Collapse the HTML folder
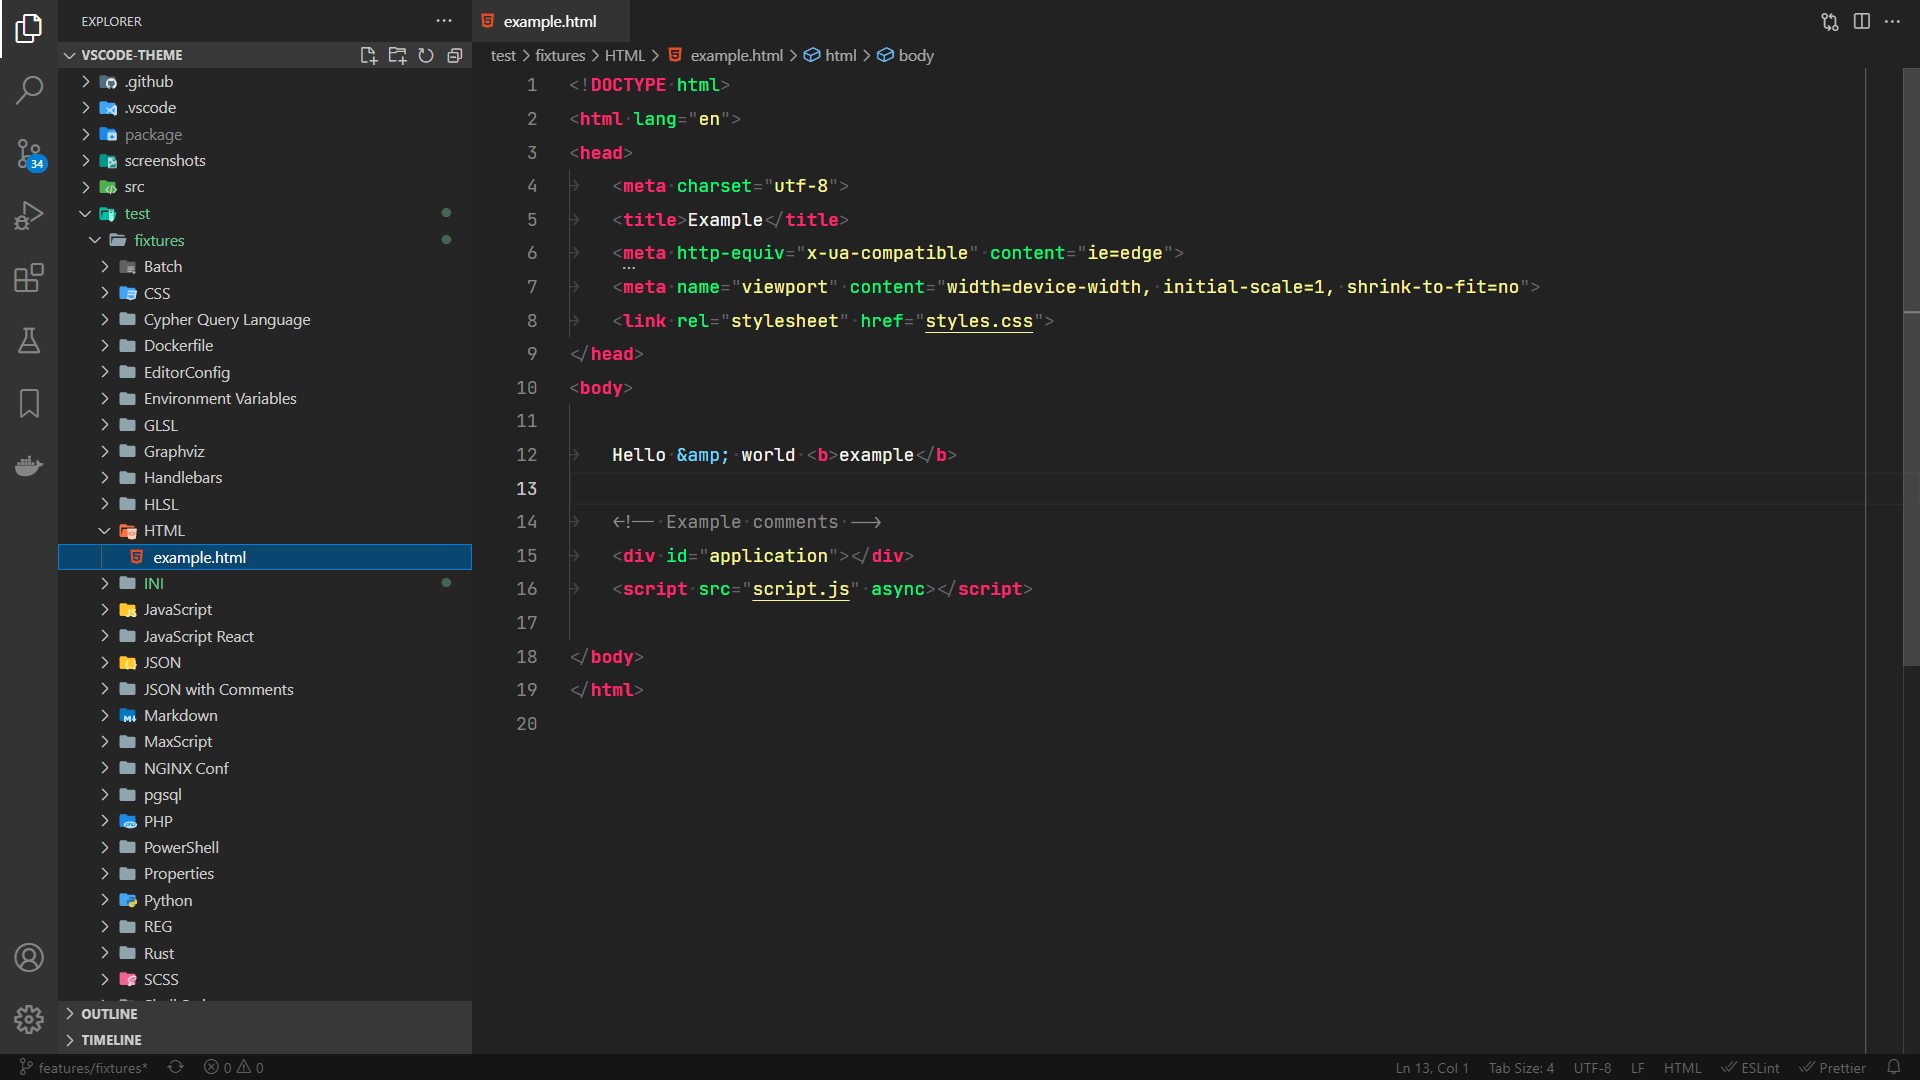Image resolution: width=1920 pixels, height=1080 pixels. pyautogui.click(x=163, y=530)
